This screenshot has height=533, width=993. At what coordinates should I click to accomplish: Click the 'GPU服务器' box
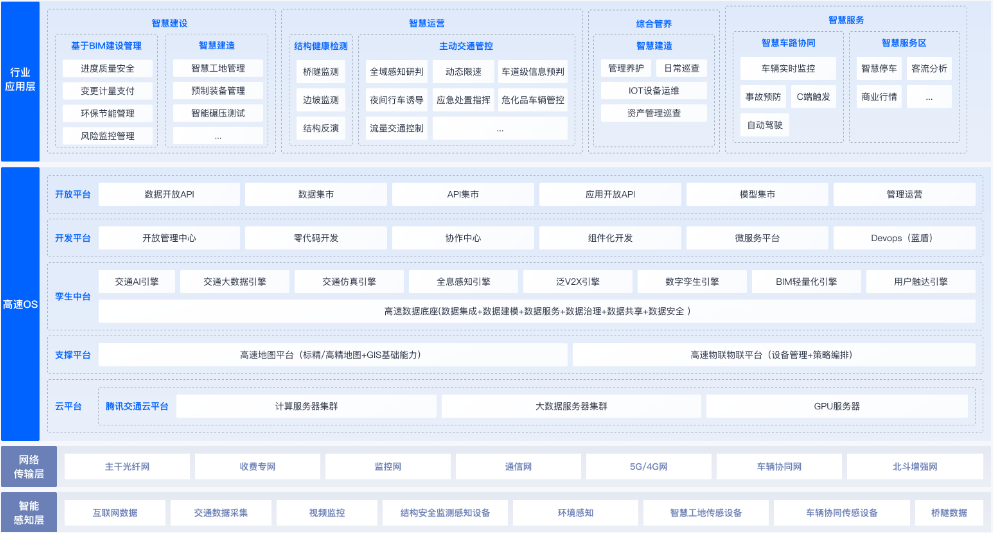click(x=837, y=406)
